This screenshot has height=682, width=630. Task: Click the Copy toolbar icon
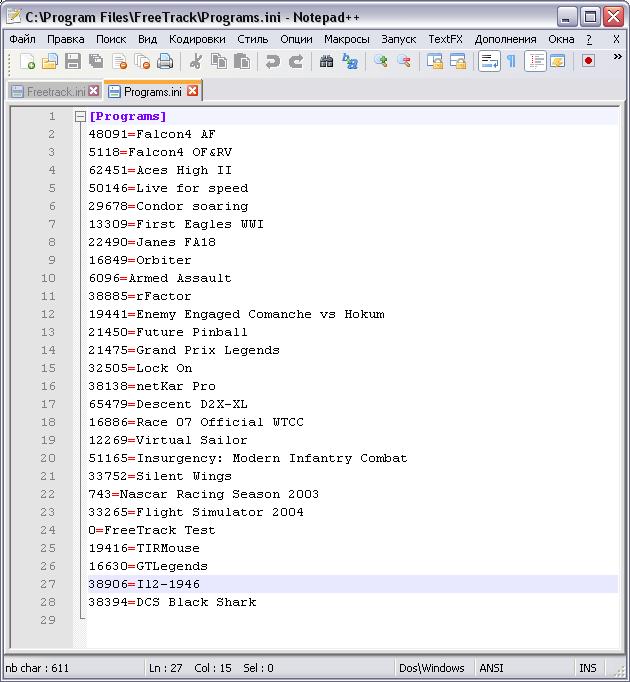click(219, 61)
